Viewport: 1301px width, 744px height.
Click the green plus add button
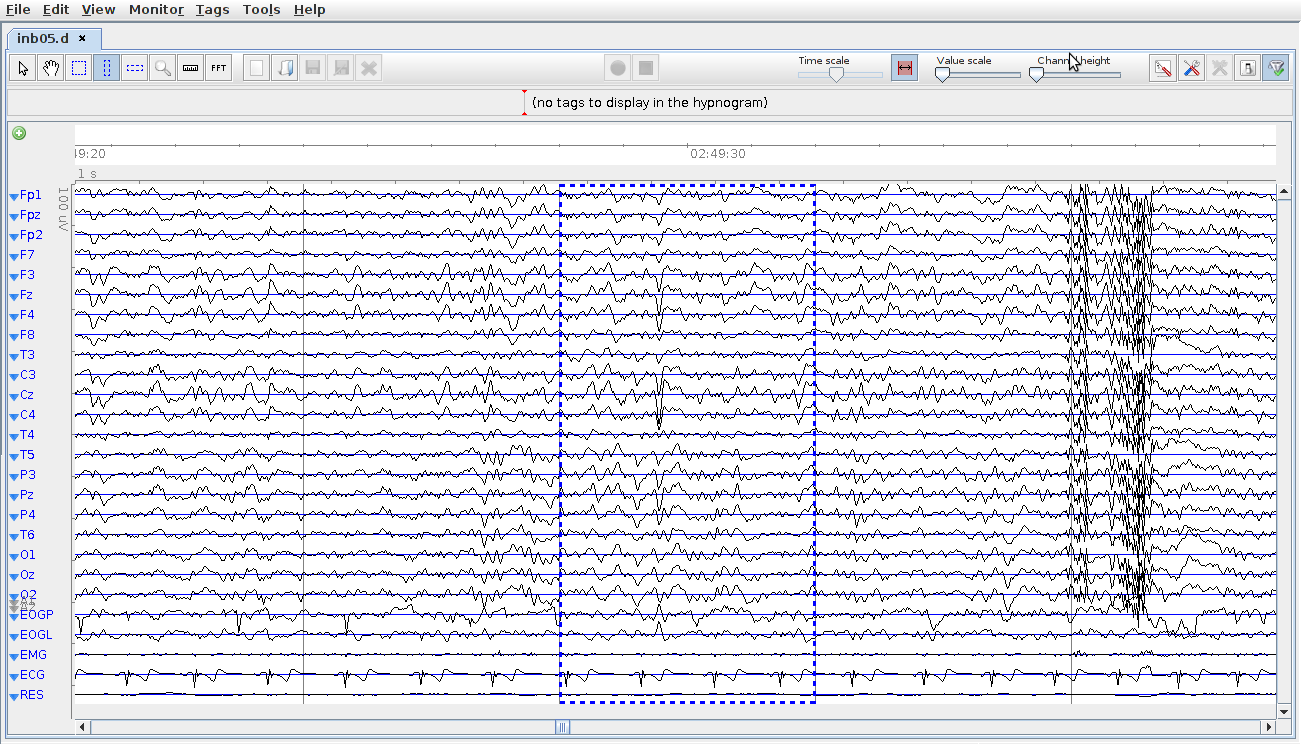pos(19,133)
